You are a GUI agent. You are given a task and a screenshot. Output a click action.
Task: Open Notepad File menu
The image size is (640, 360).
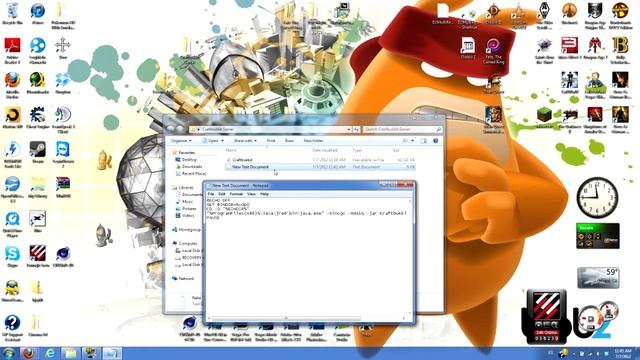pos(211,194)
